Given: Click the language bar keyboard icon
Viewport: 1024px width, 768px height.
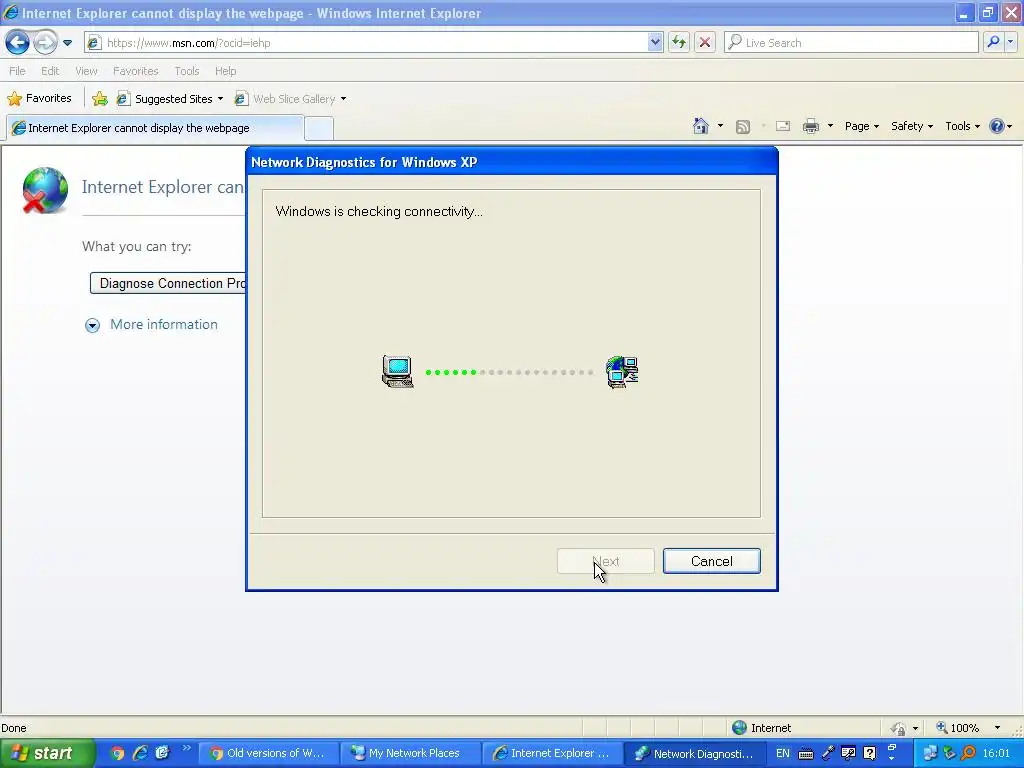Looking at the screenshot, I should point(806,754).
